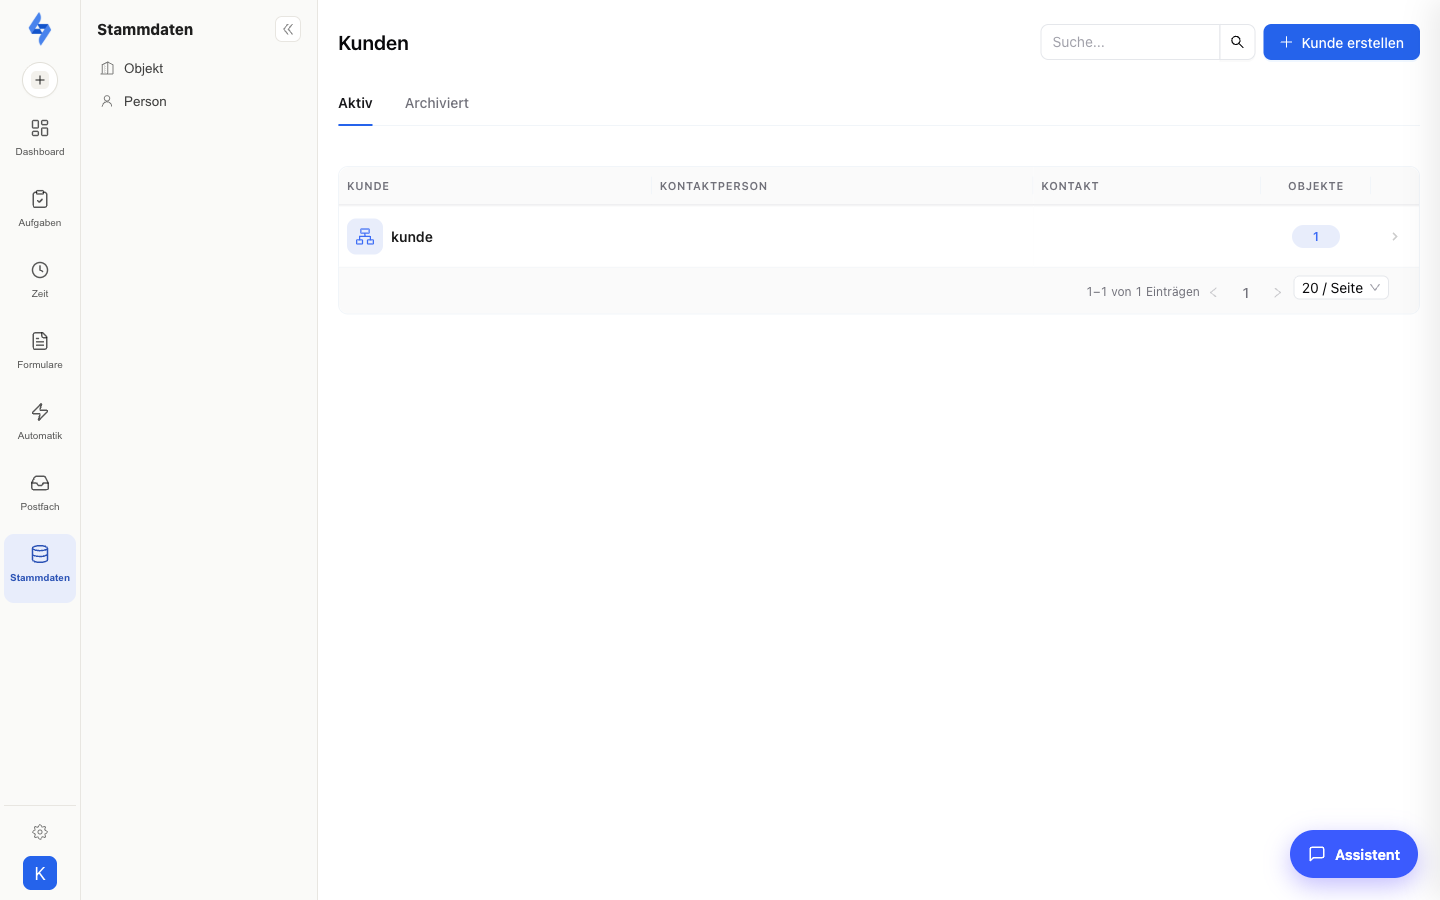This screenshot has width=1440, height=900.
Task: Focus the Suche search field
Action: coord(1130,42)
